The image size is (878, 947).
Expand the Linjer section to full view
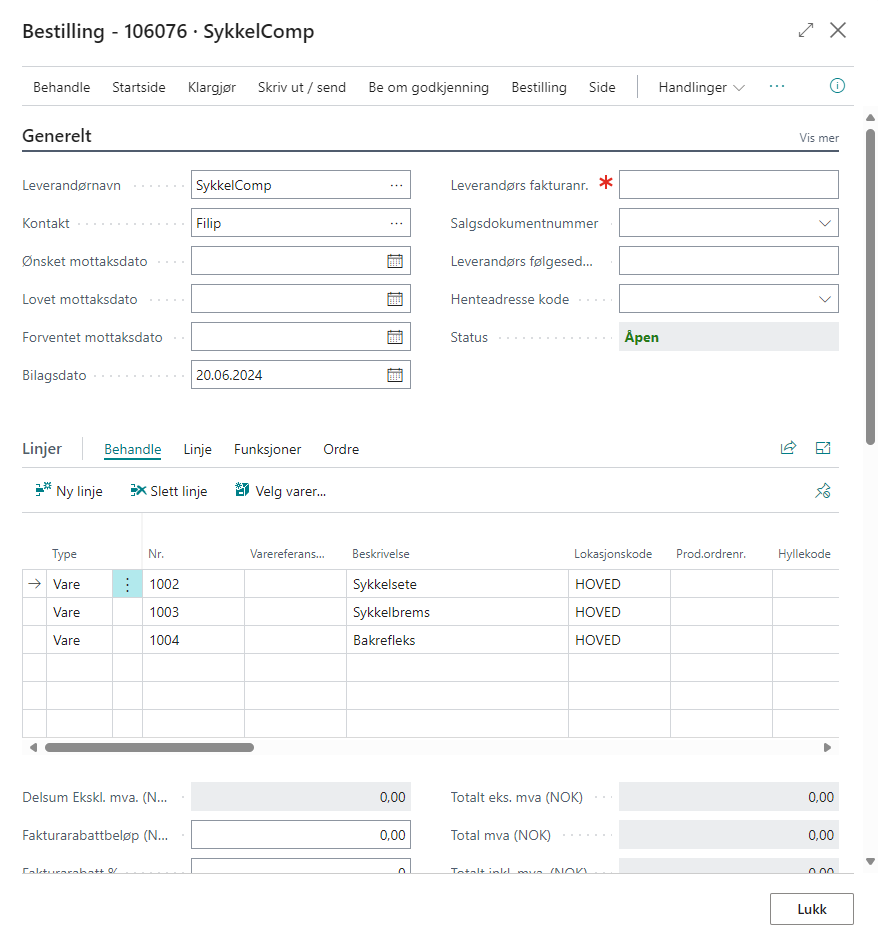click(x=823, y=448)
